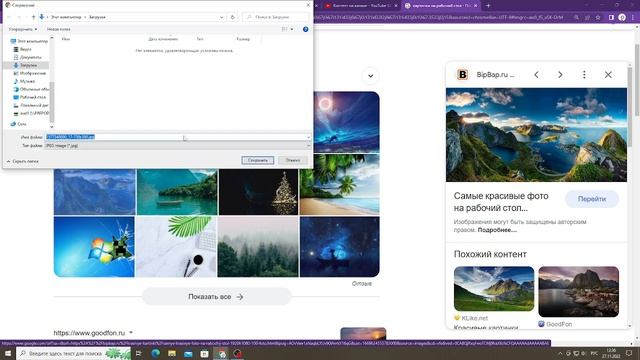Click the Перейти button
This screenshot has height=360, width=640.
pyautogui.click(x=592, y=199)
